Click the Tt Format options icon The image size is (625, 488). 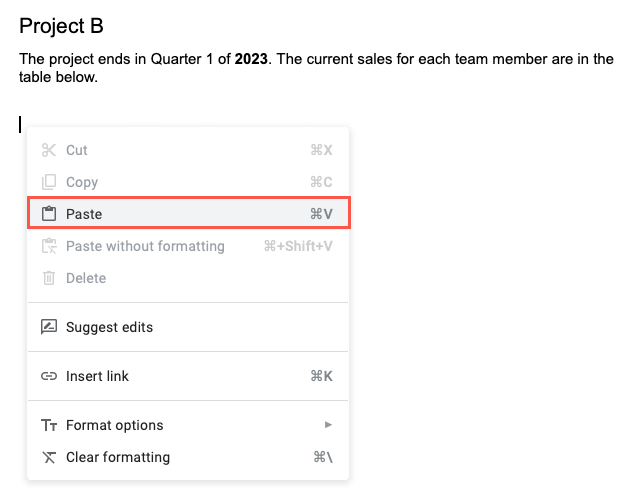[48, 425]
